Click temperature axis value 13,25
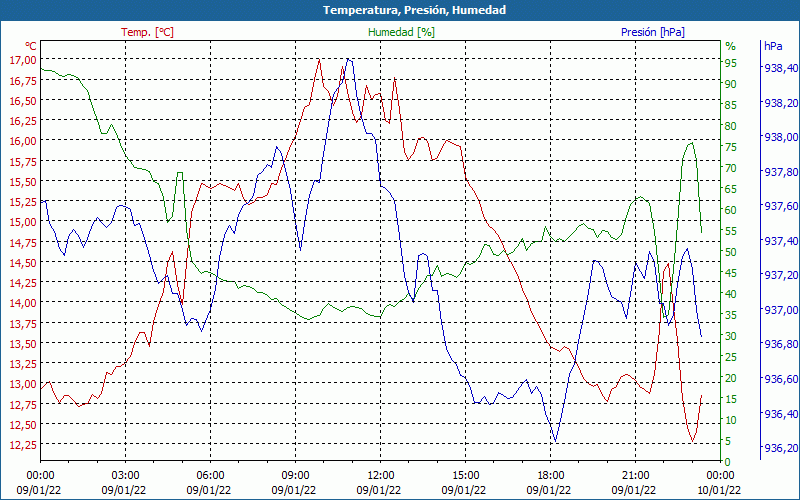The height and width of the screenshot is (500, 800). pos(23,364)
